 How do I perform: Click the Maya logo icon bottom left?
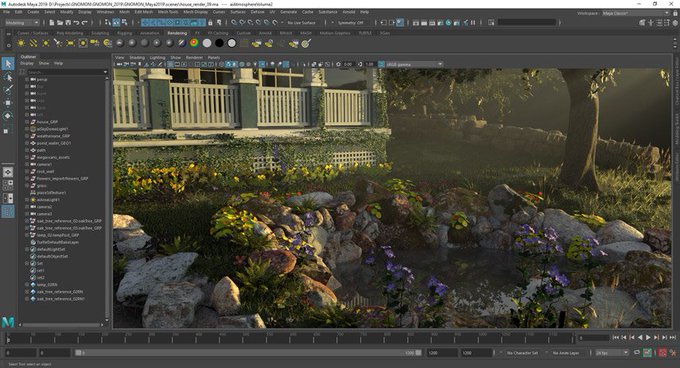coord(8,322)
